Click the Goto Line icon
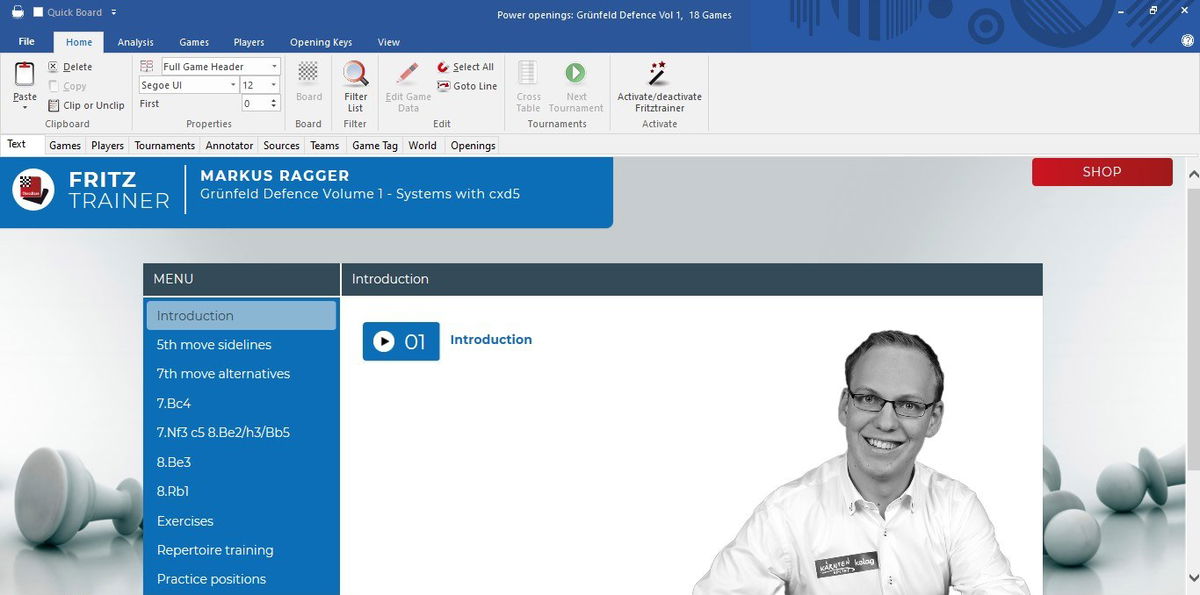Screen dimensions: 1200x595 [443, 86]
